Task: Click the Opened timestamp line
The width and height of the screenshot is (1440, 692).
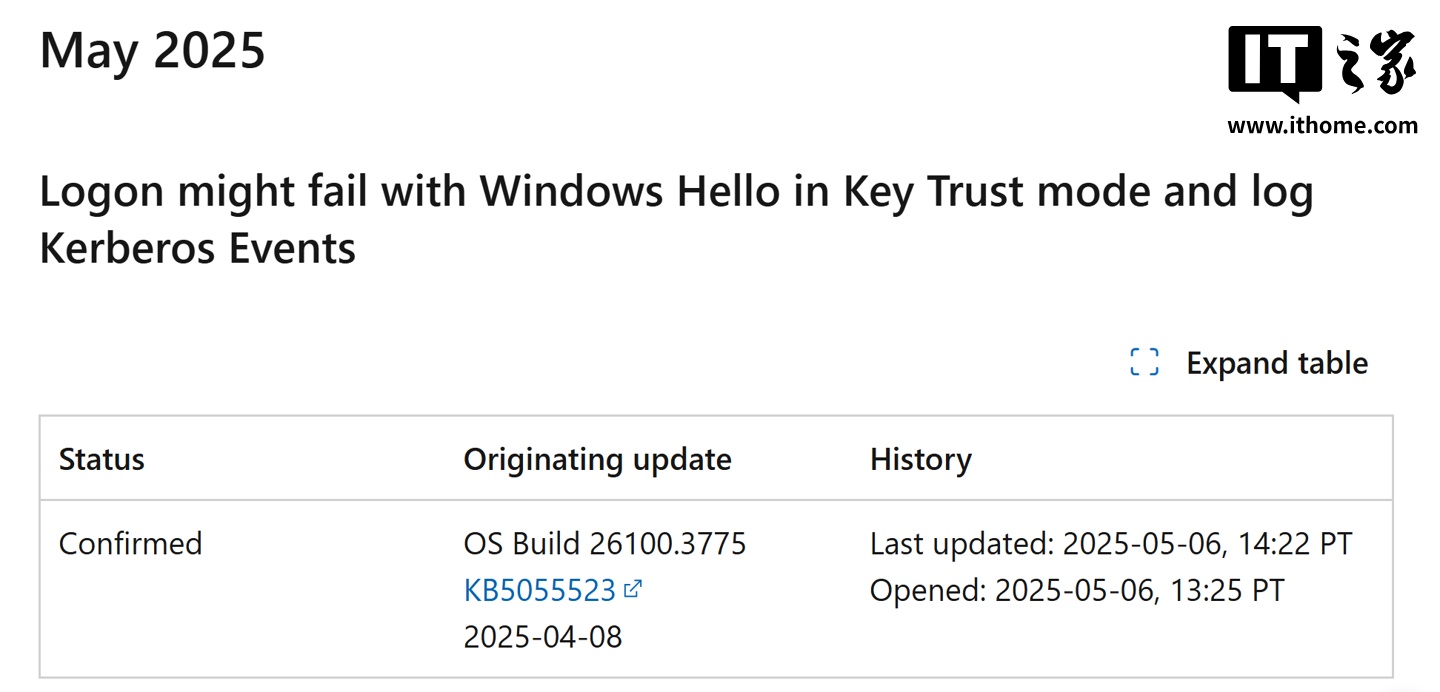Action: (x=1077, y=590)
